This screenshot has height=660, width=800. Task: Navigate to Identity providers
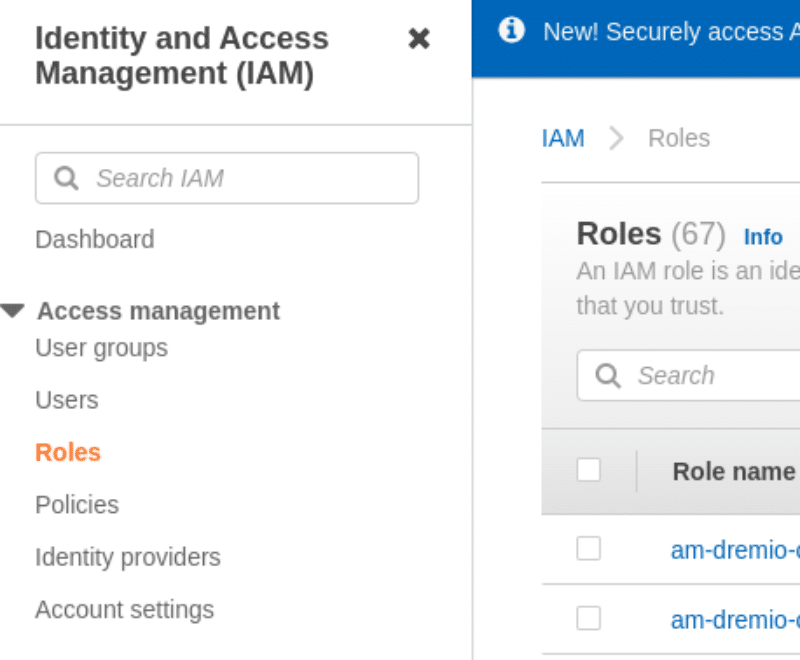tap(128, 557)
